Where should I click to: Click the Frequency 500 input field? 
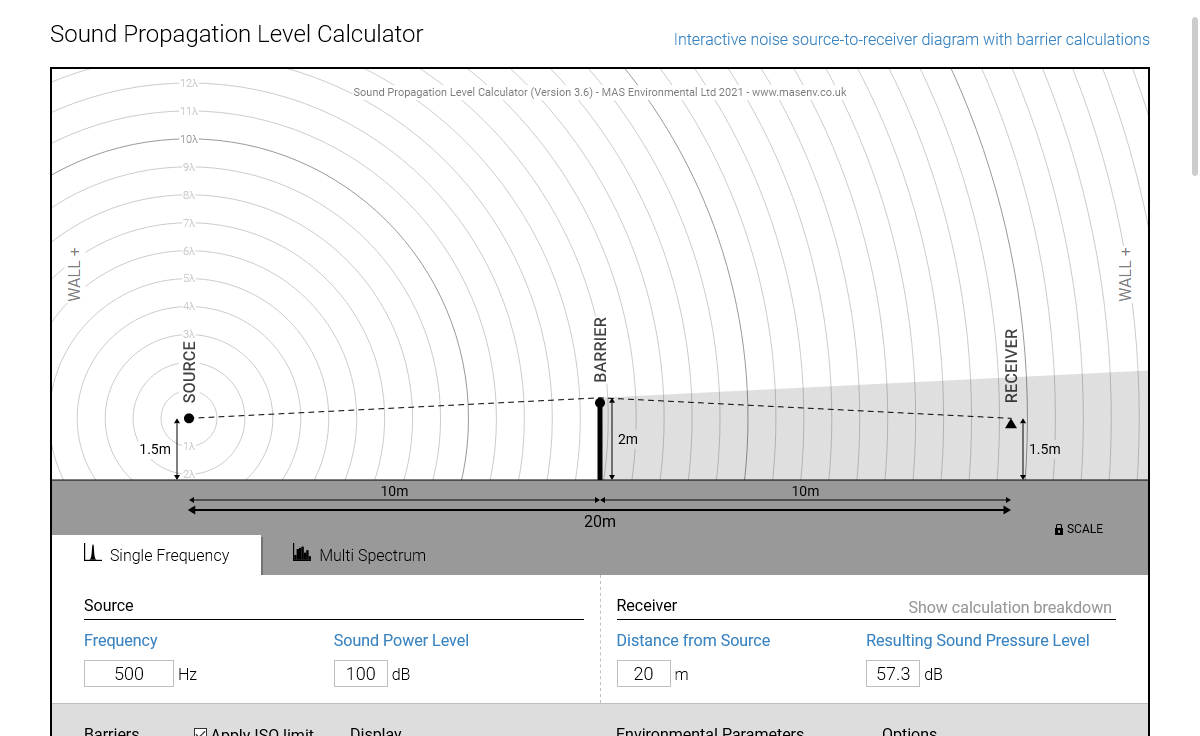(x=129, y=674)
